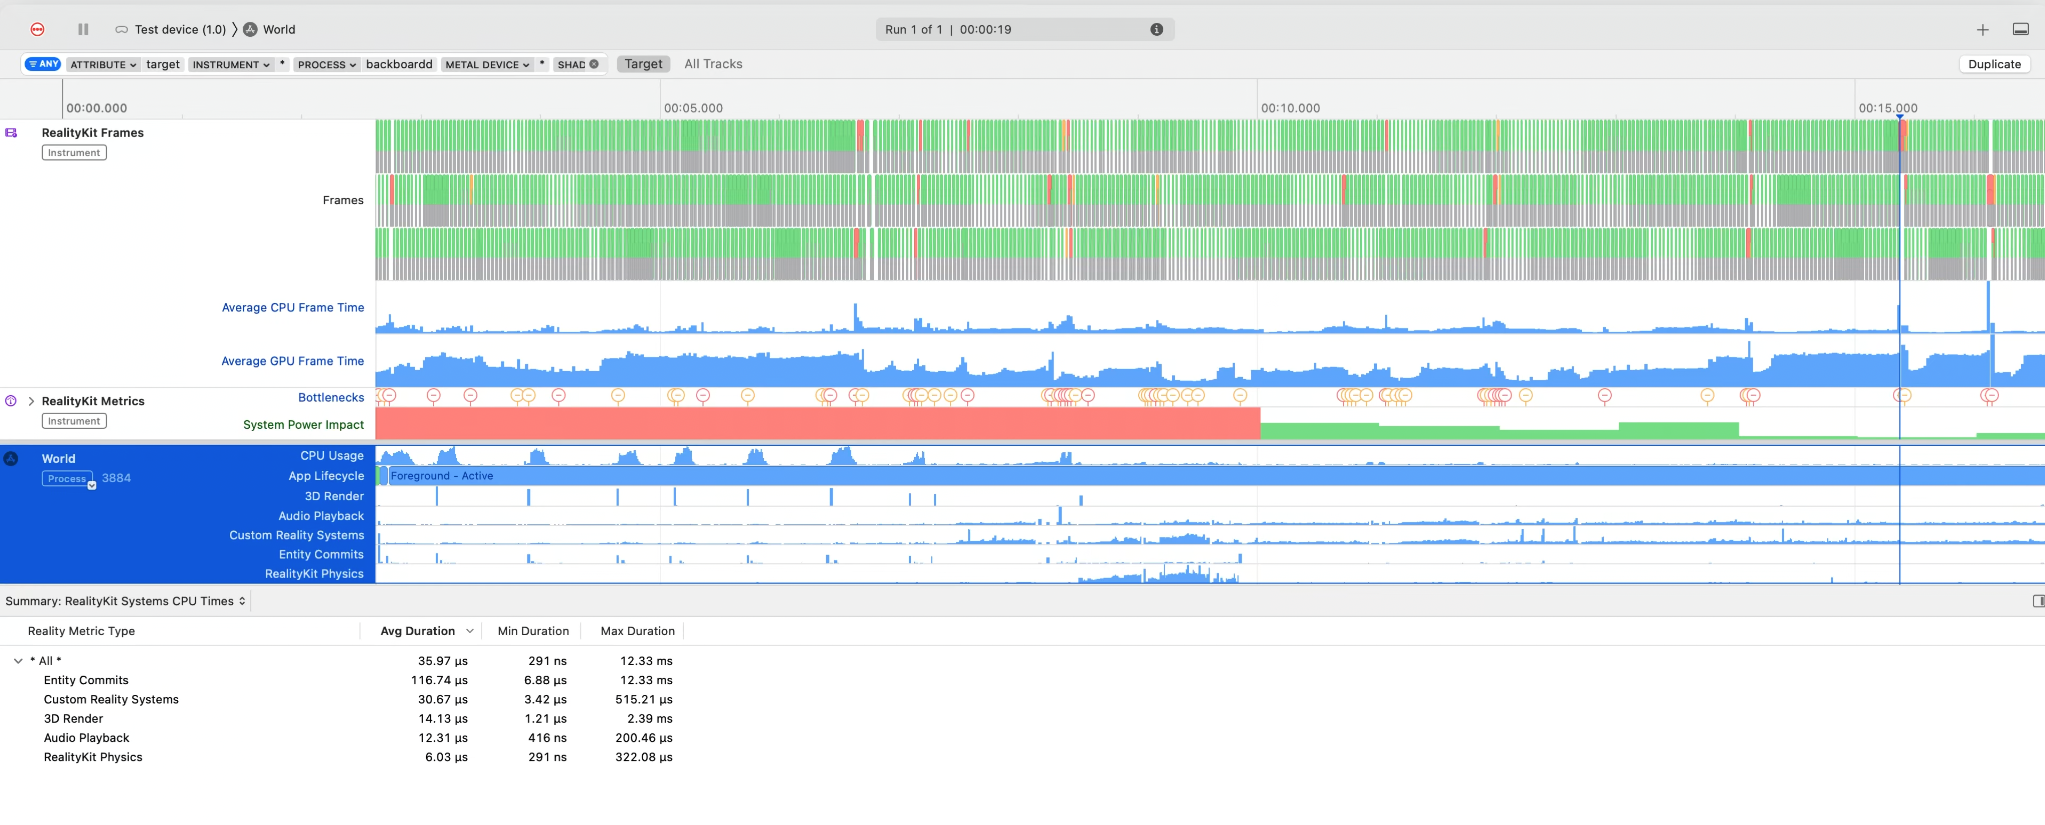Open the PROCESS filter dropdown

[327, 64]
